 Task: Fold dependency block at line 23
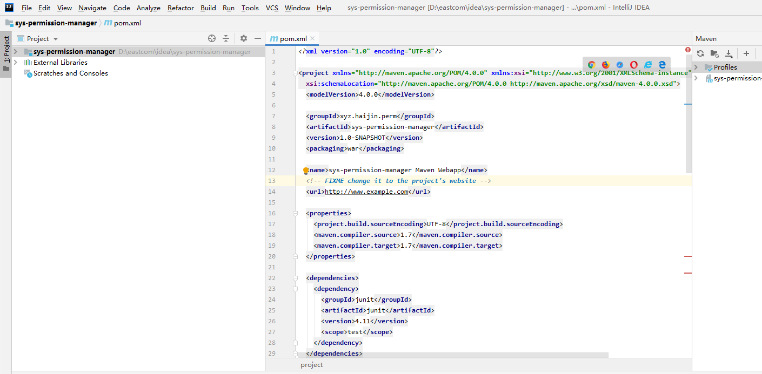pyautogui.click(x=295, y=289)
